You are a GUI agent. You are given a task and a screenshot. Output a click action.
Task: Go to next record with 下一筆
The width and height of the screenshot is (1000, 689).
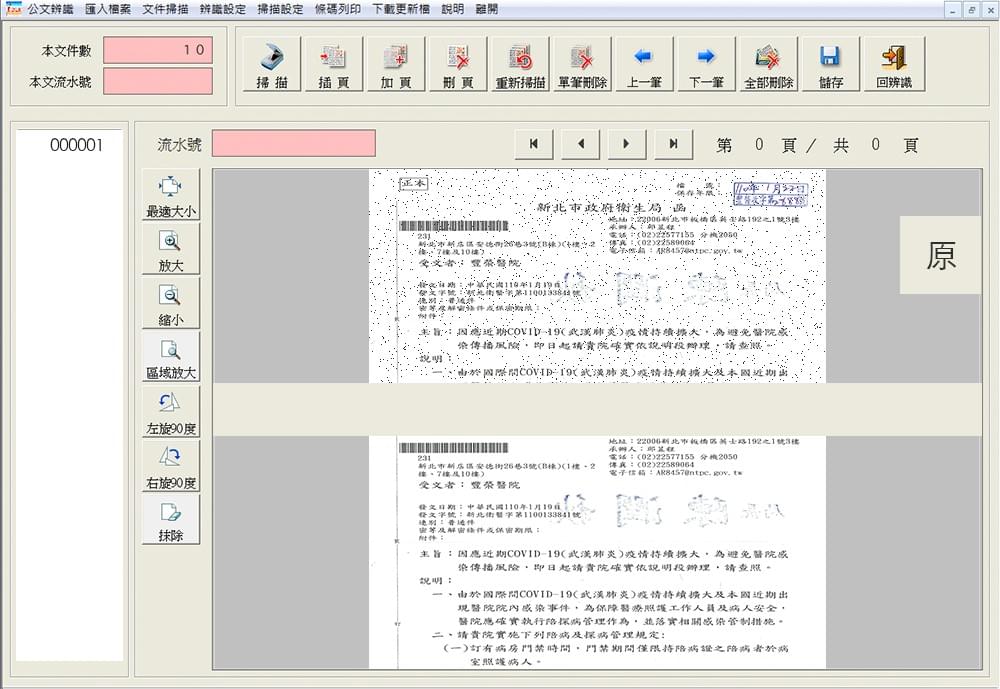point(706,65)
